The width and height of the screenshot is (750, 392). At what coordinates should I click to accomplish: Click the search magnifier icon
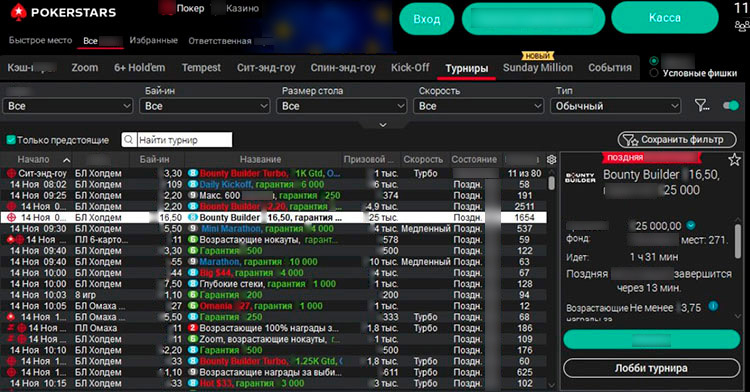128,140
